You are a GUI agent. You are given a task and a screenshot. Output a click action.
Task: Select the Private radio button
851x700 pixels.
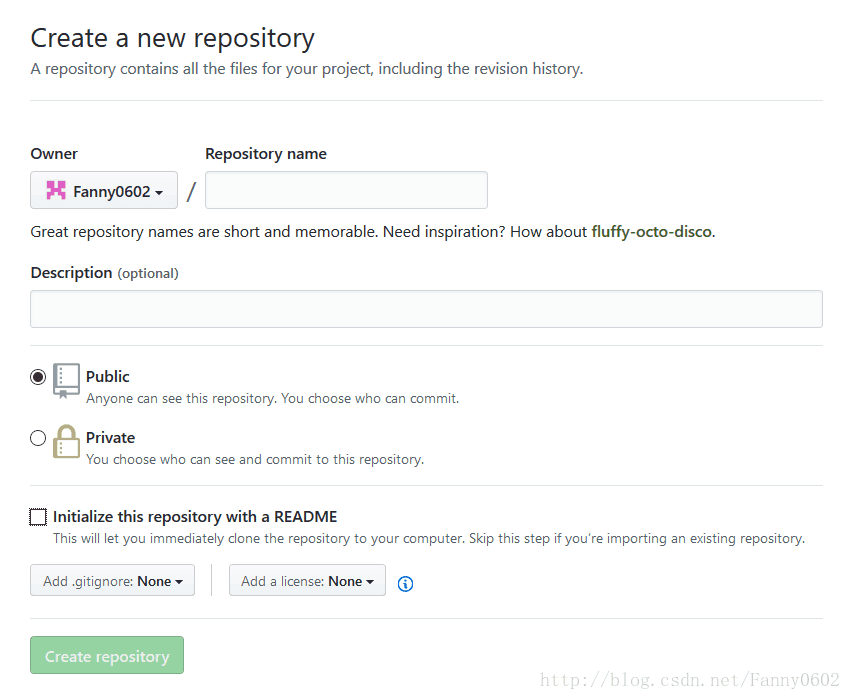(x=38, y=438)
